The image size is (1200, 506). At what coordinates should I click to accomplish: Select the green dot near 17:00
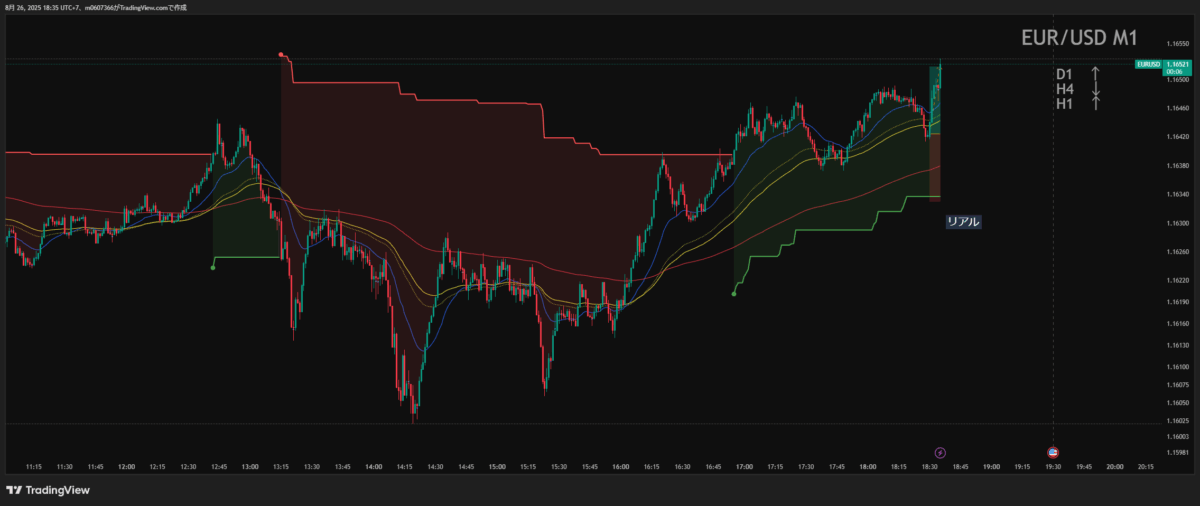734,293
